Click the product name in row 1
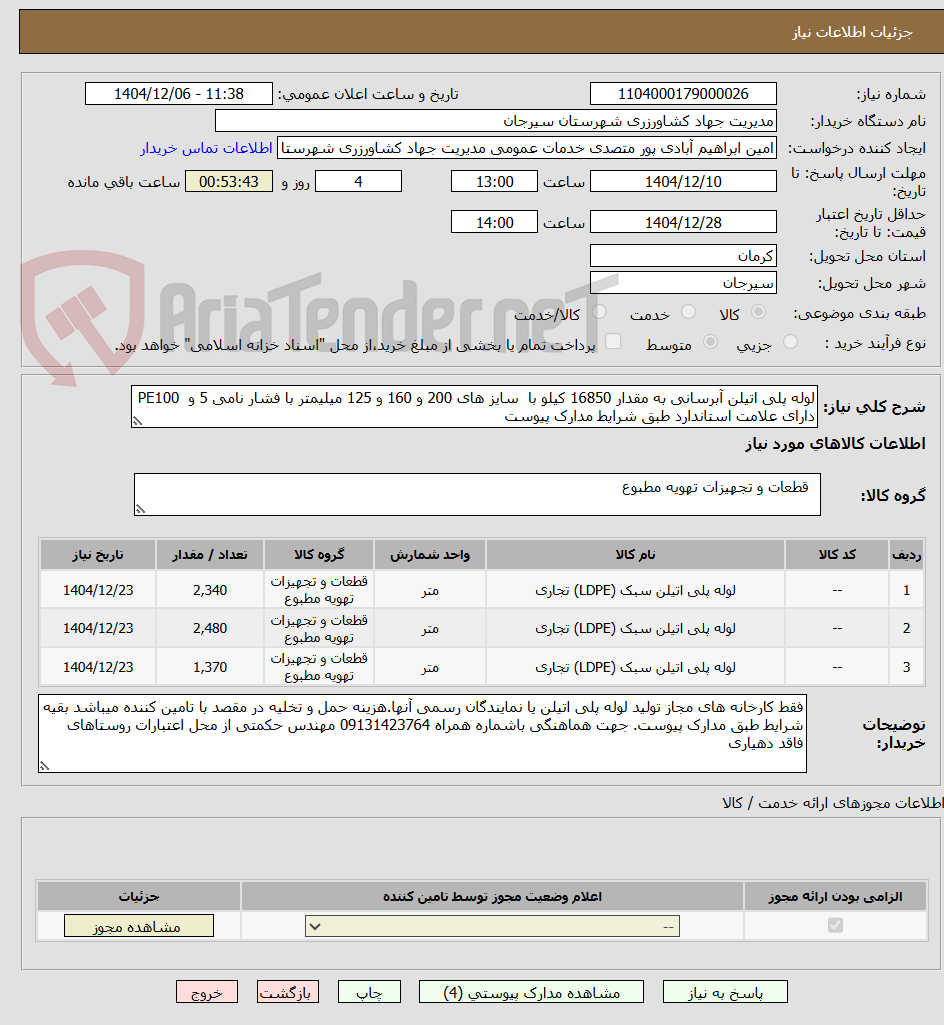This screenshot has height=1025, width=944. coord(635,590)
